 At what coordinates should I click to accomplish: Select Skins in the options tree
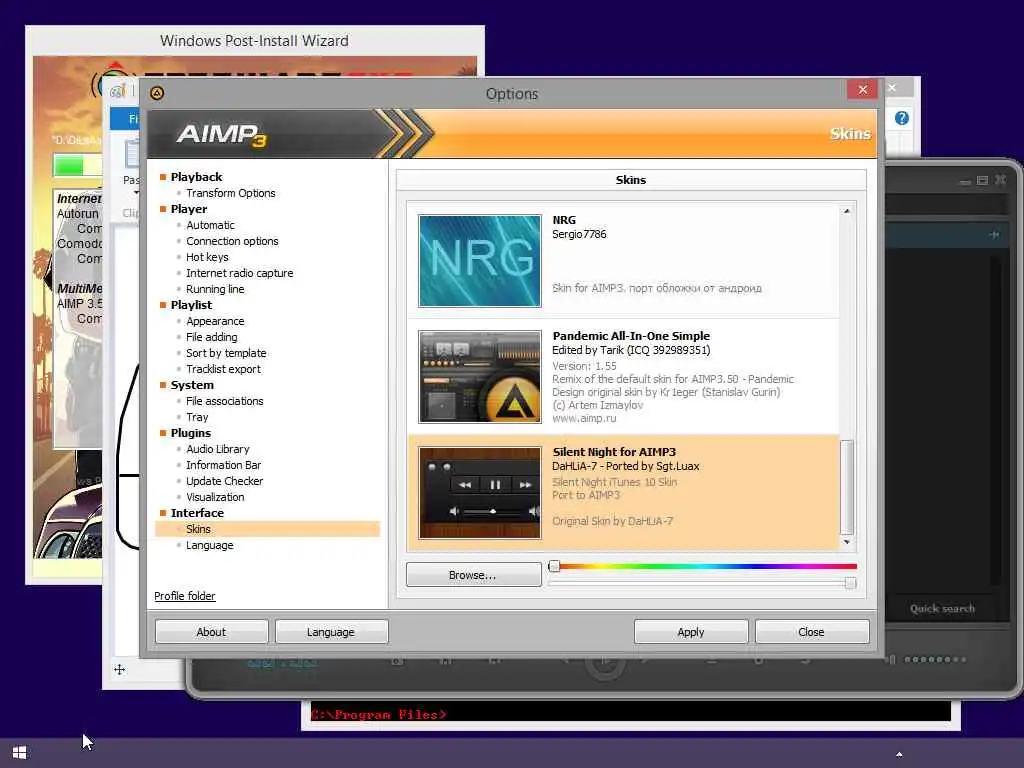point(267,529)
